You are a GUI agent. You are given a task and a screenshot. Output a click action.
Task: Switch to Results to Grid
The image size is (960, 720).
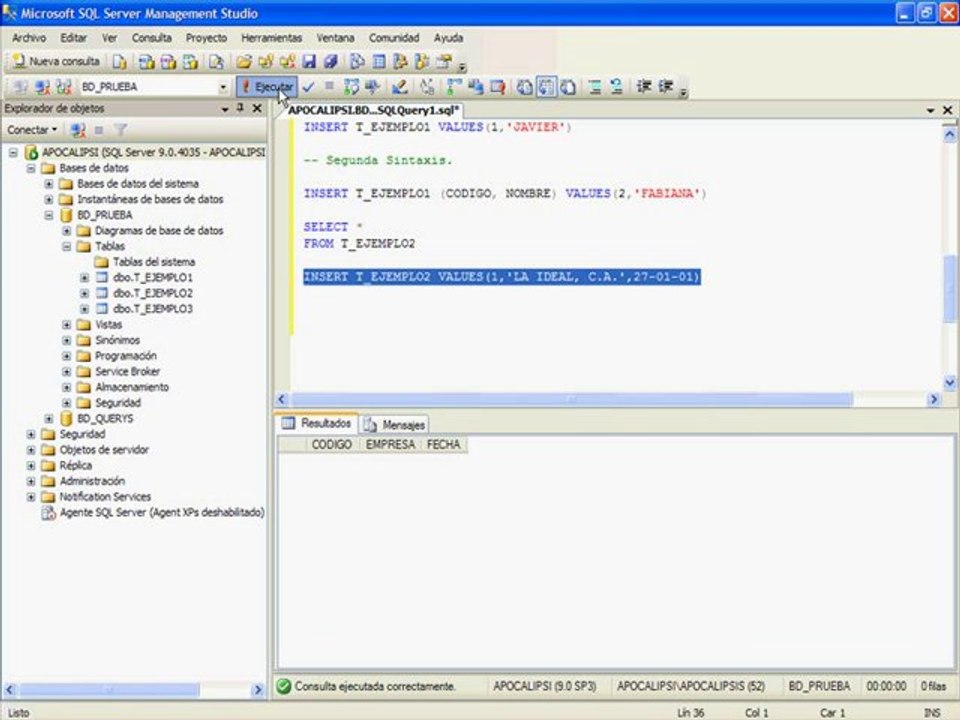(546, 87)
